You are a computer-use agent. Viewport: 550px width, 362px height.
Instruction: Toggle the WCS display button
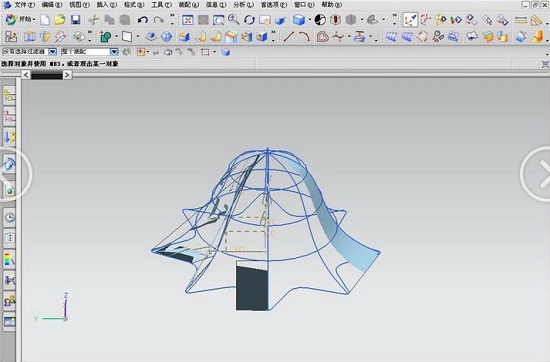pos(410,20)
